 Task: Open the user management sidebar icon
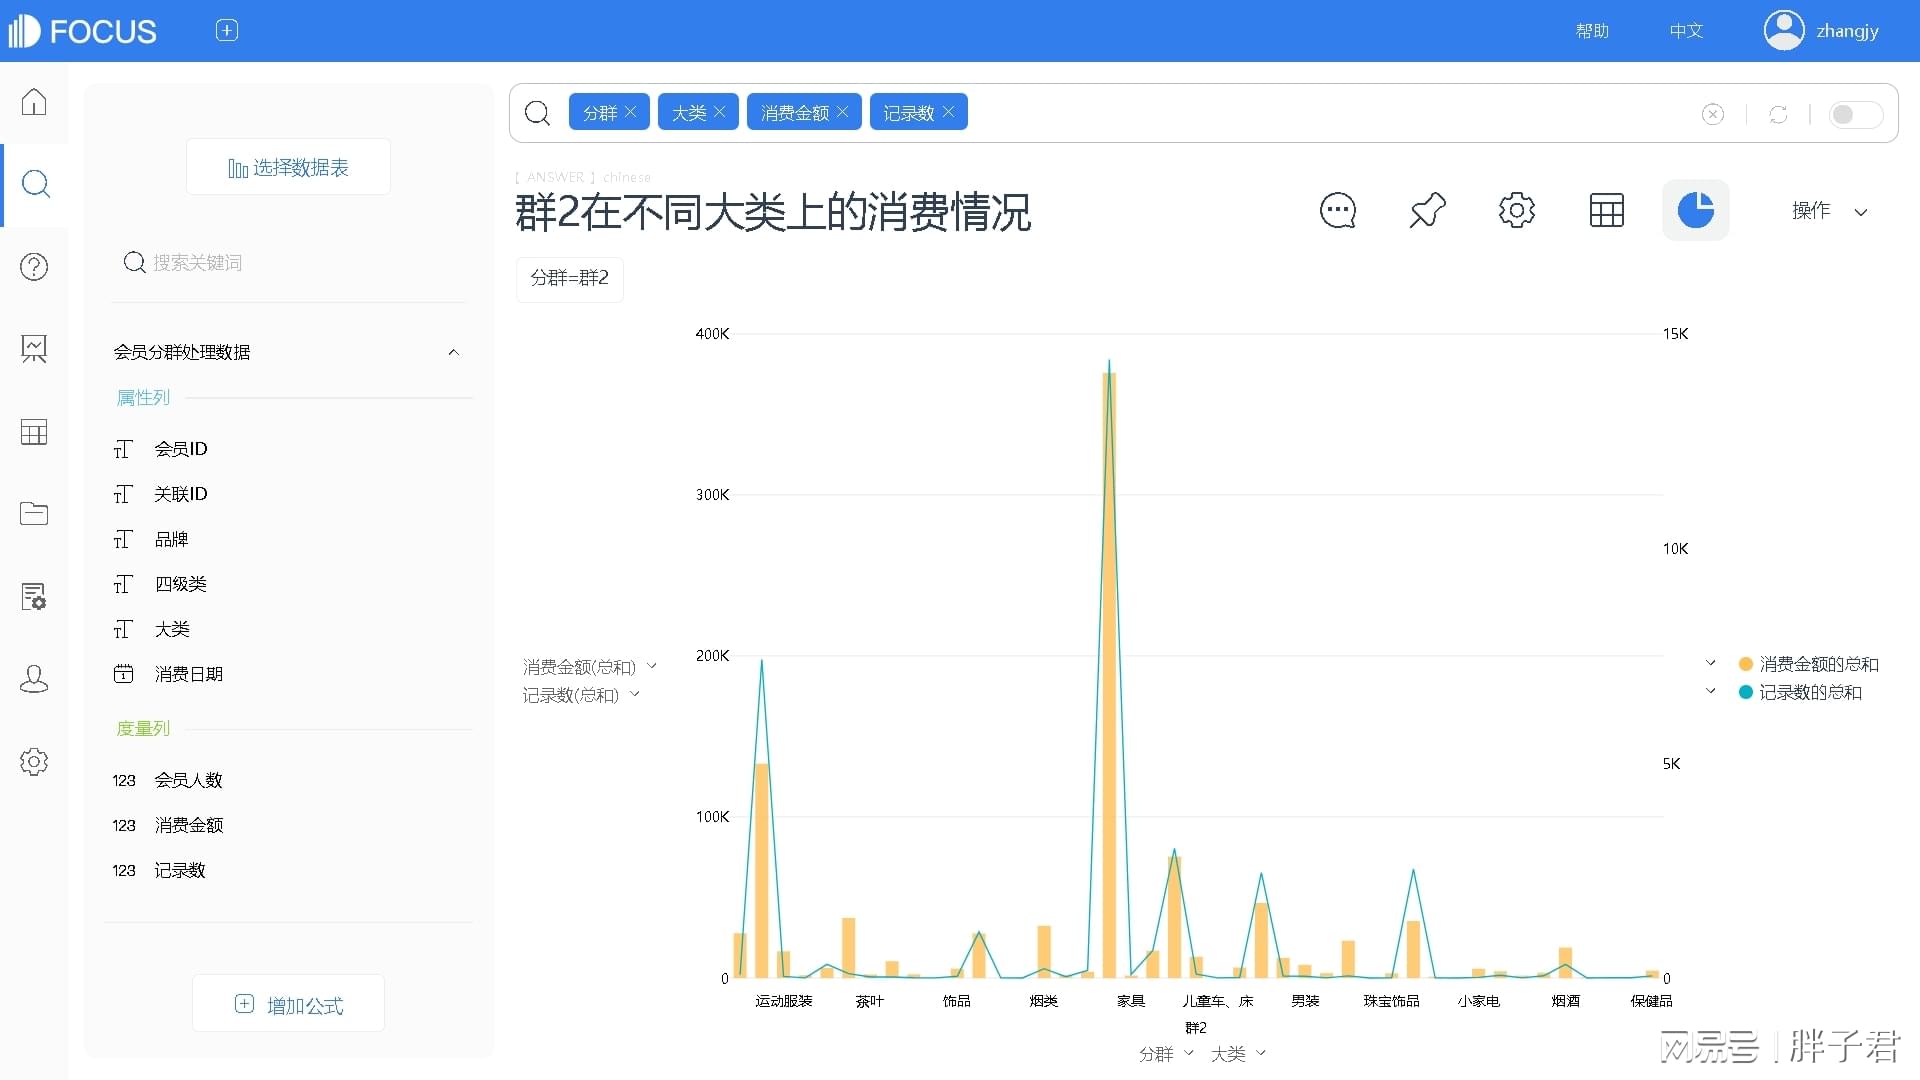pyautogui.click(x=34, y=679)
